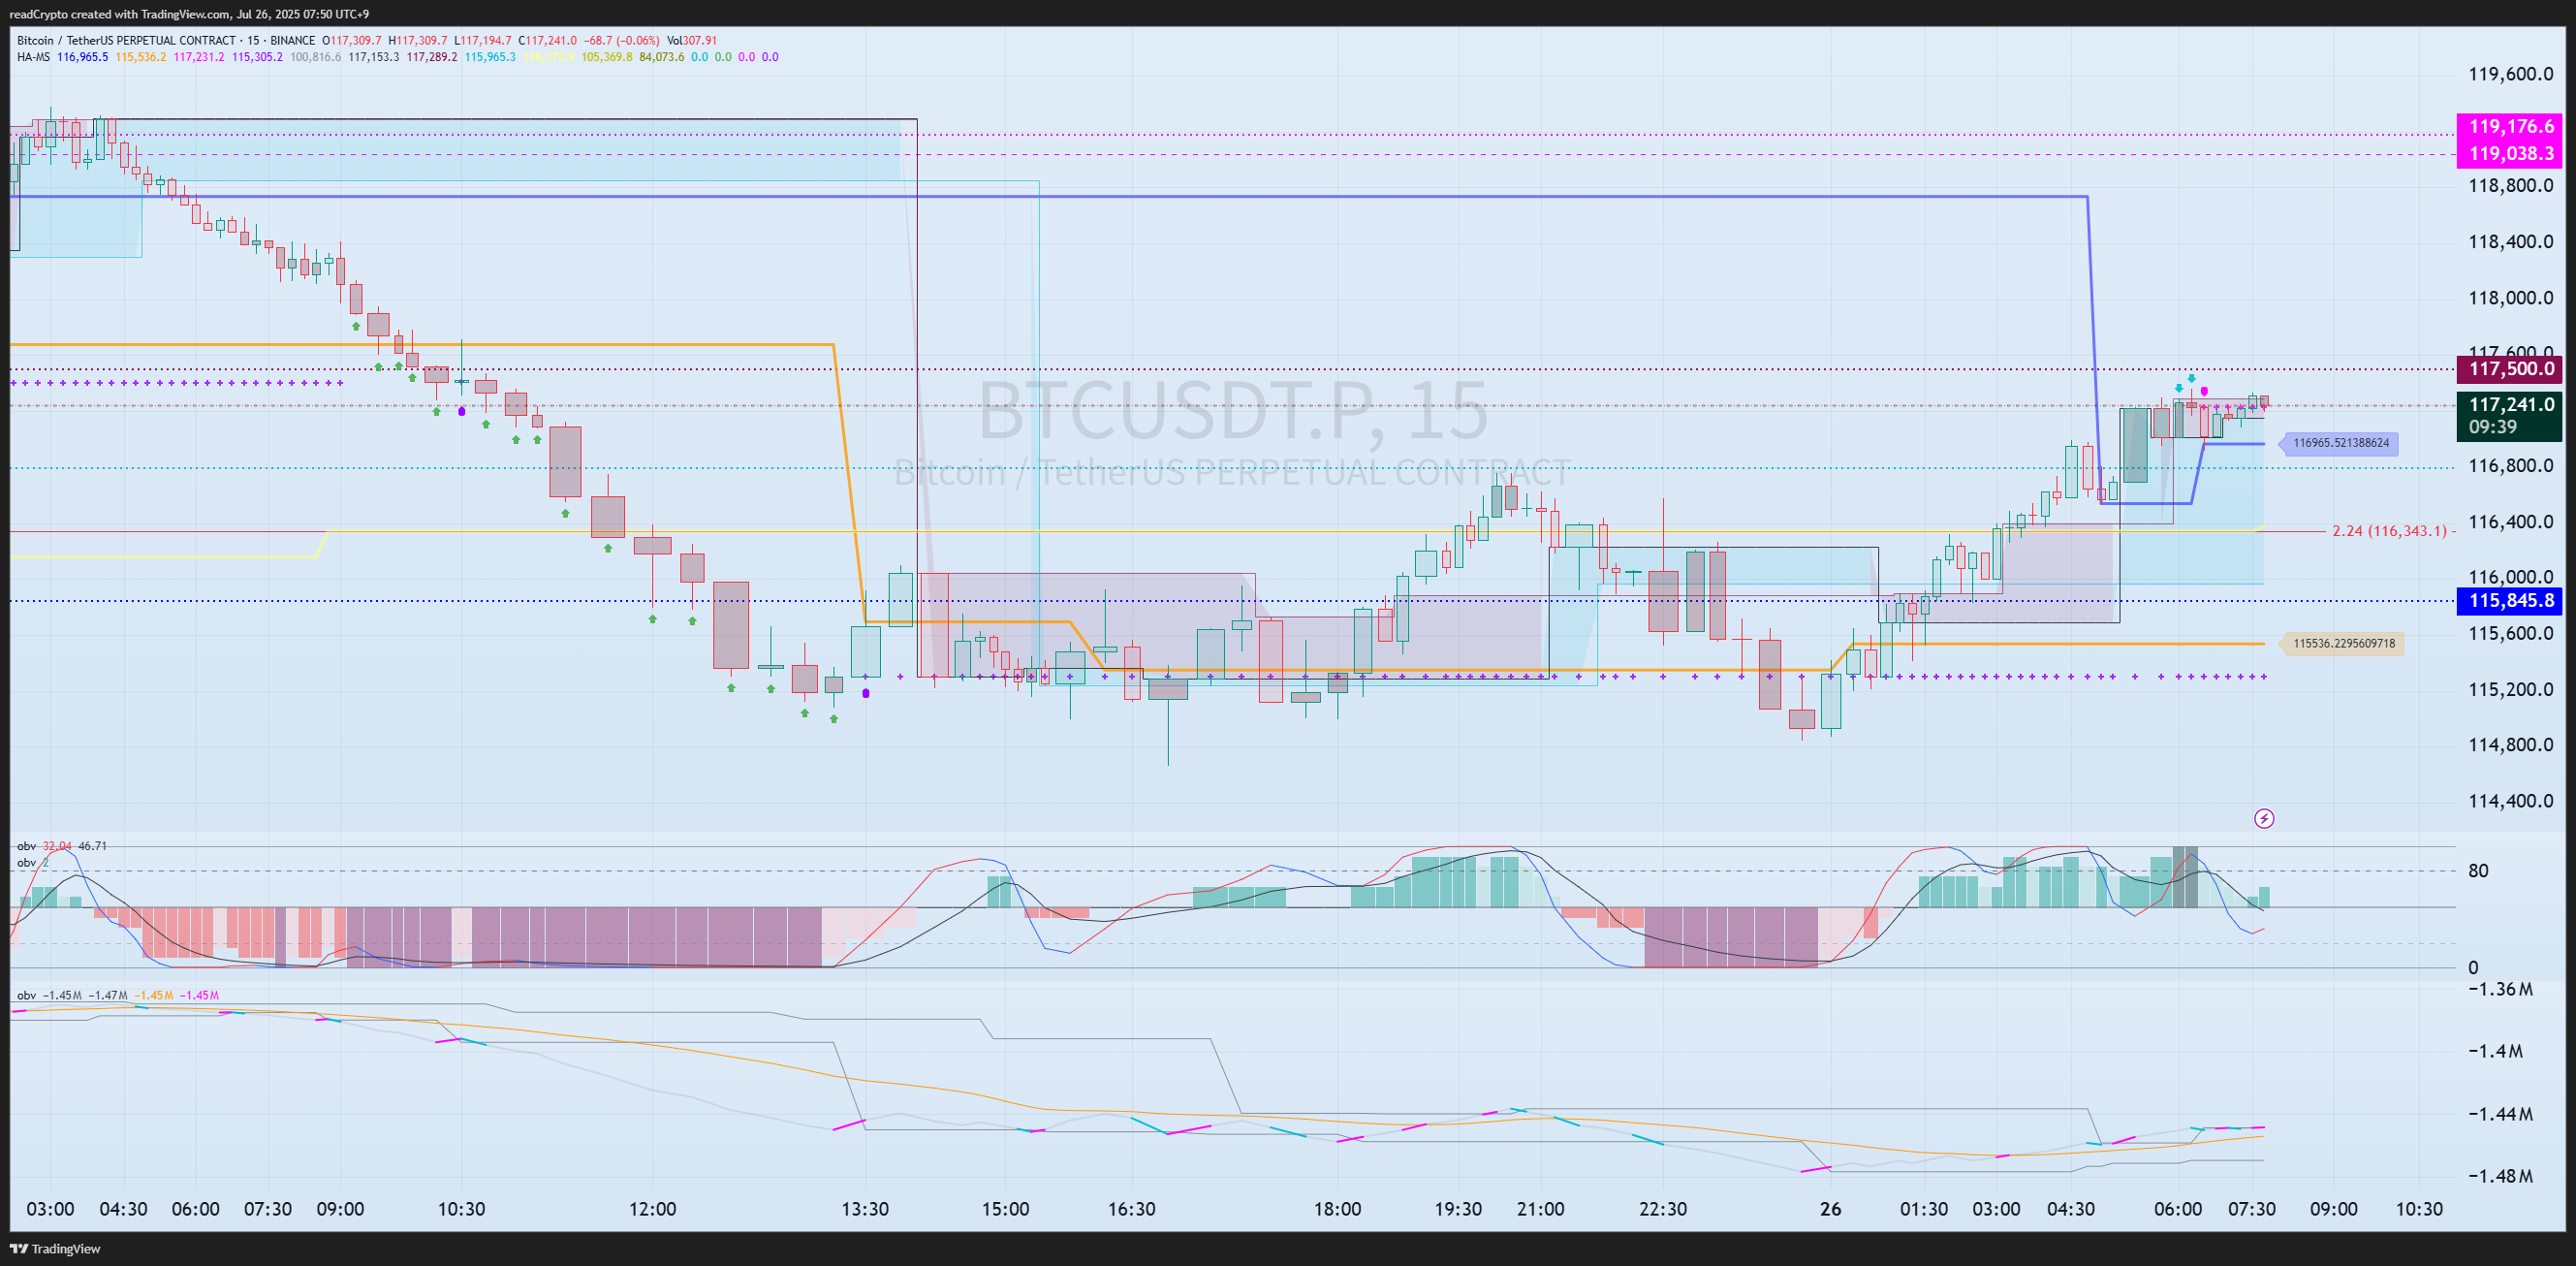Click the 119,600.0 price axis label
The image size is (2576, 1266).
click(x=2510, y=75)
